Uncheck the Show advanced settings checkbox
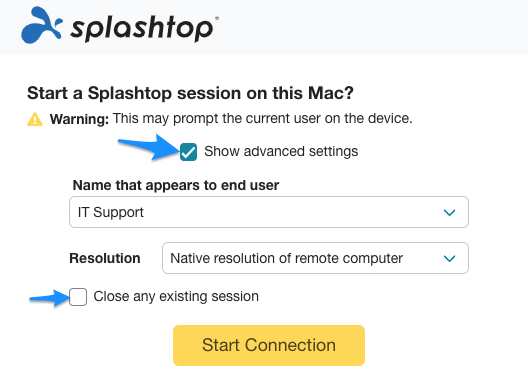528x369 pixels. pos(188,152)
